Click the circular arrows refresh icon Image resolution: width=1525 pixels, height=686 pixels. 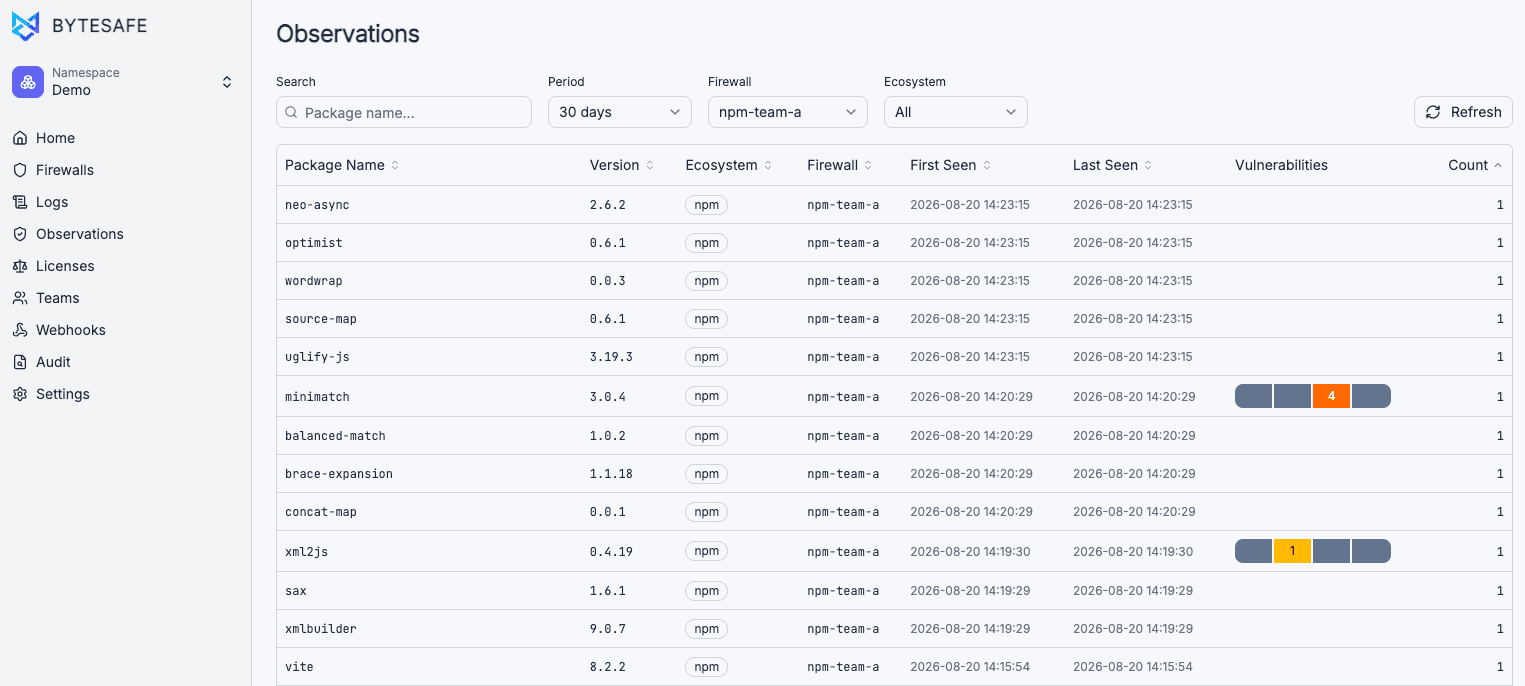(1433, 112)
